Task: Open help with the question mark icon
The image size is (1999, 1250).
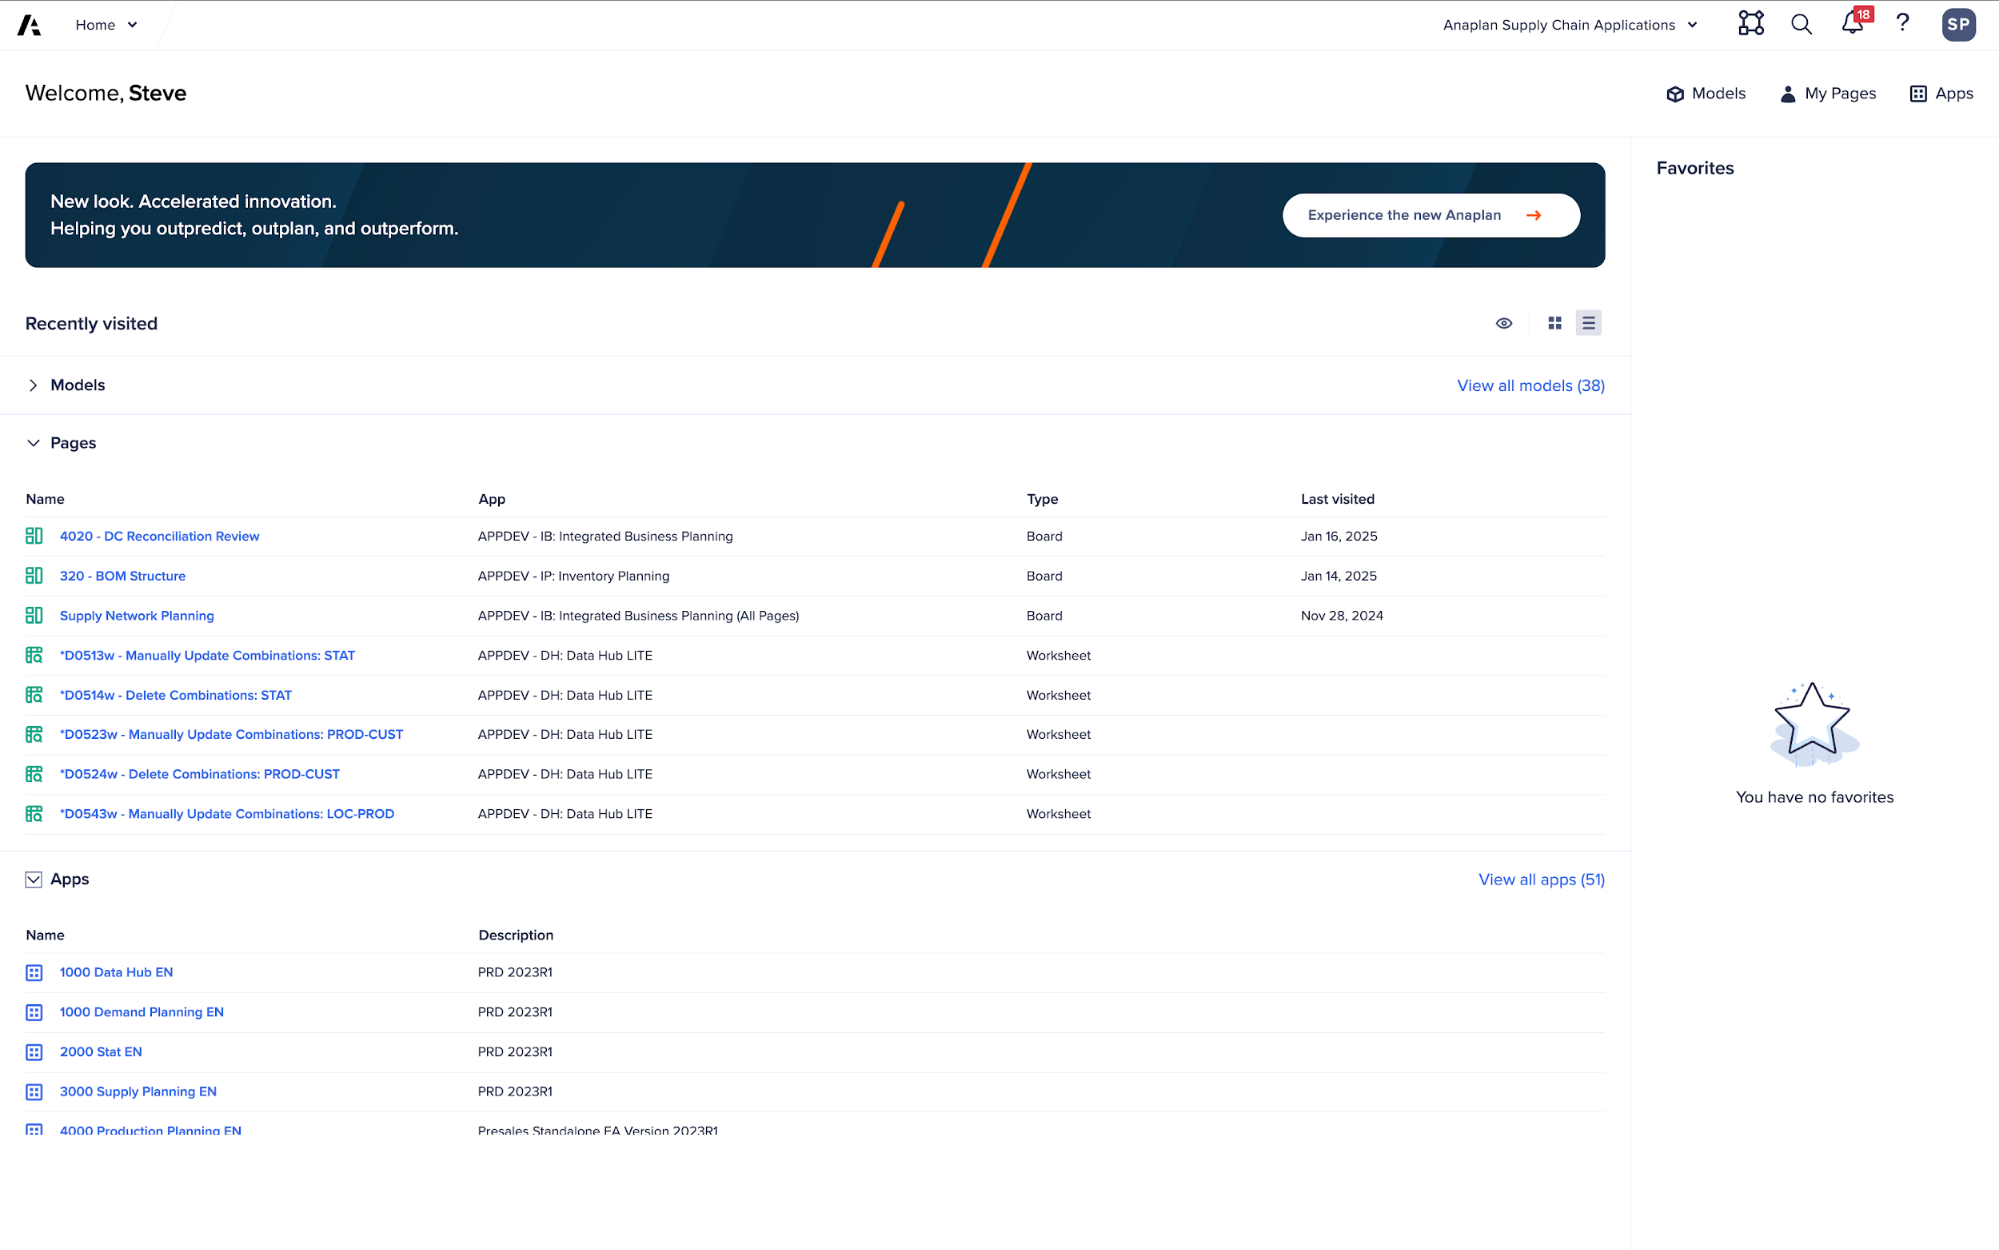Action: pyautogui.click(x=1903, y=24)
